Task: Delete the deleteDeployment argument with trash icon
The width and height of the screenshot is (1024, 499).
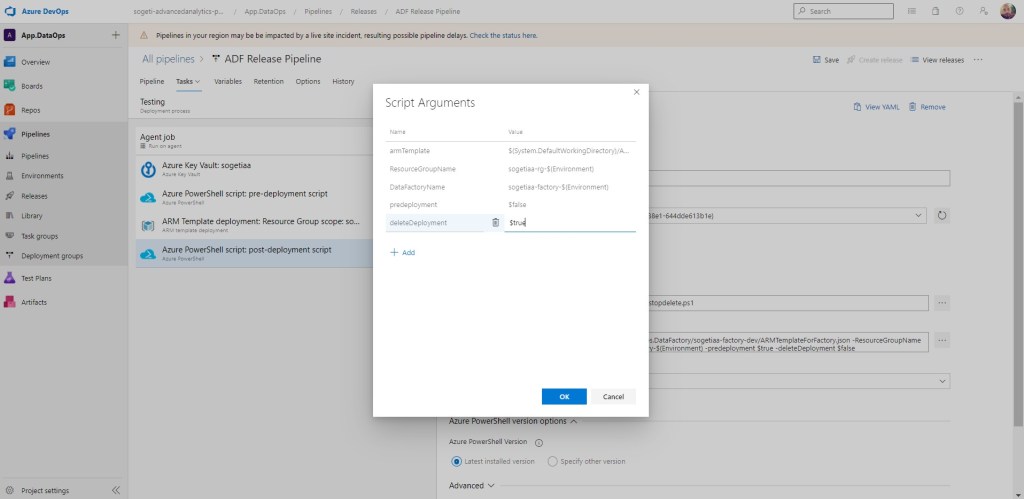Action: click(495, 222)
